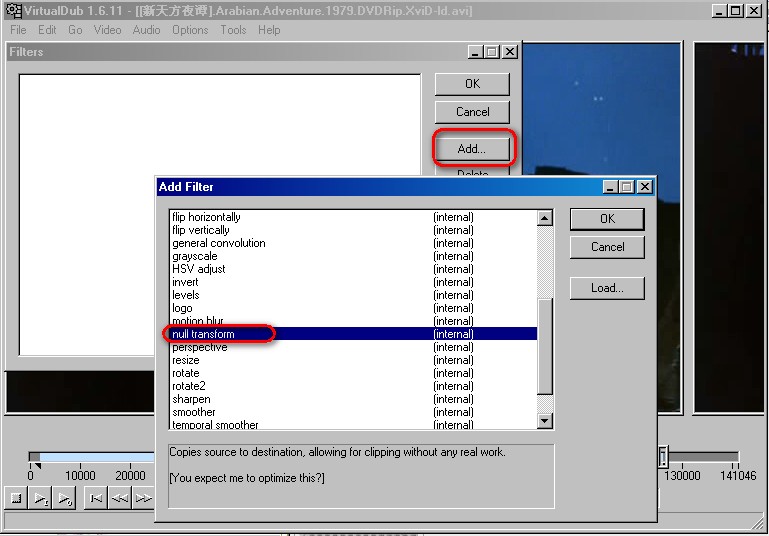This screenshot has height=536, width=769.
Task: Open the File menu
Action: pyautogui.click(x=18, y=30)
